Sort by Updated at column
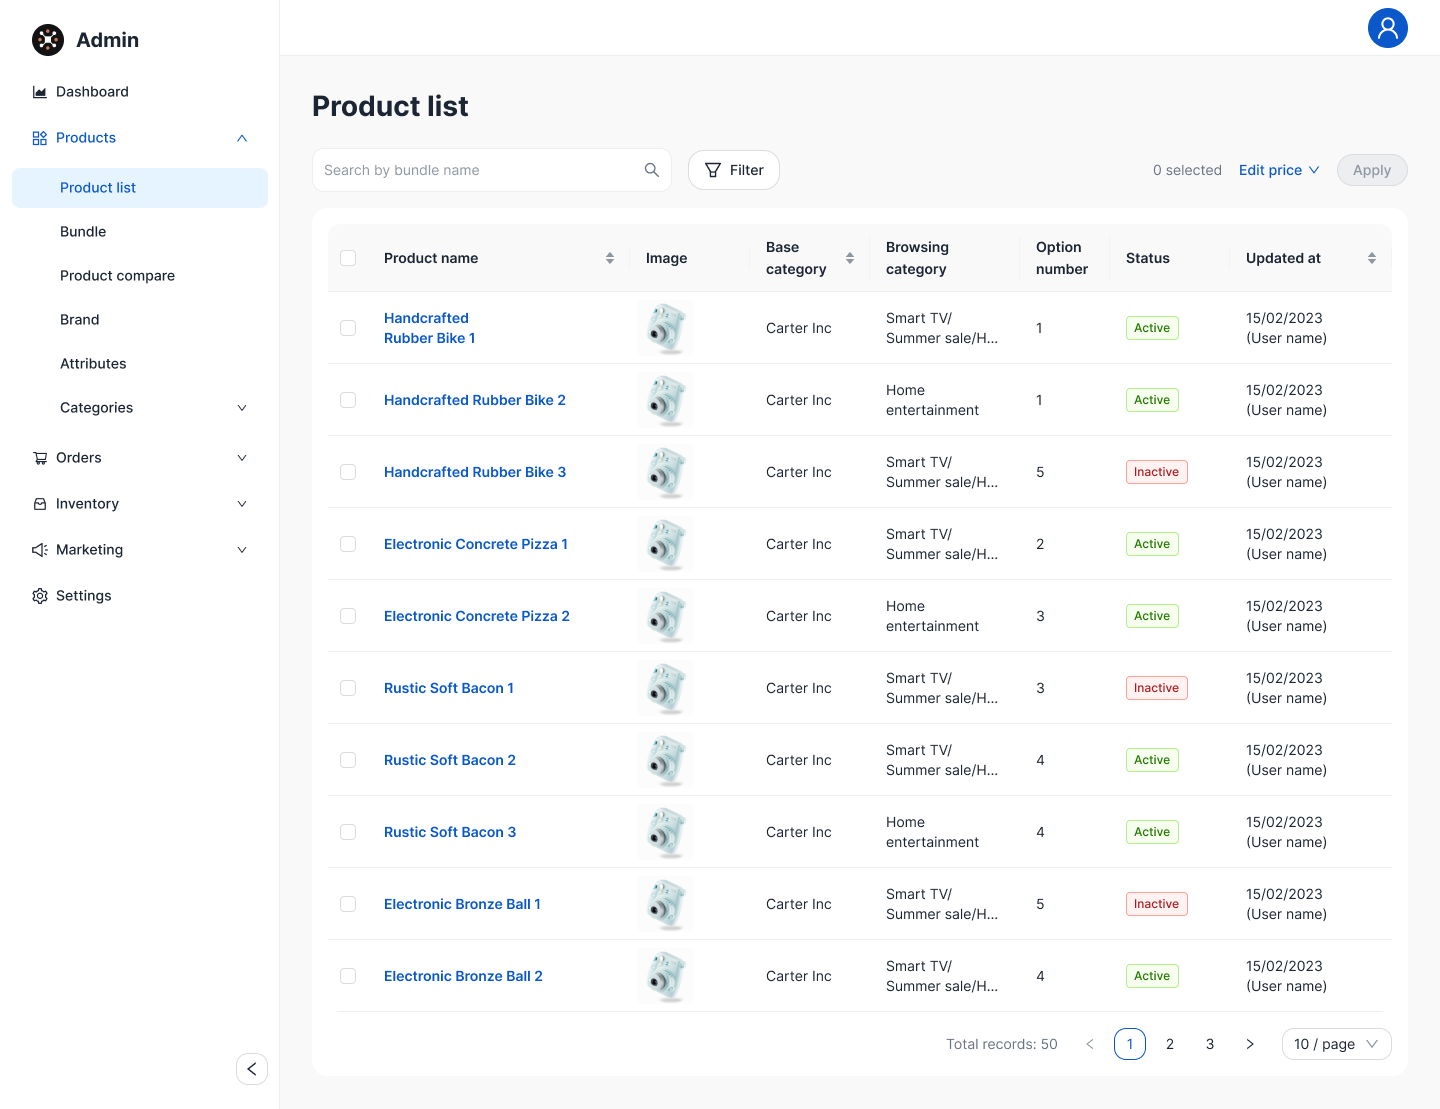1440x1109 pixels. [1372, 258]
